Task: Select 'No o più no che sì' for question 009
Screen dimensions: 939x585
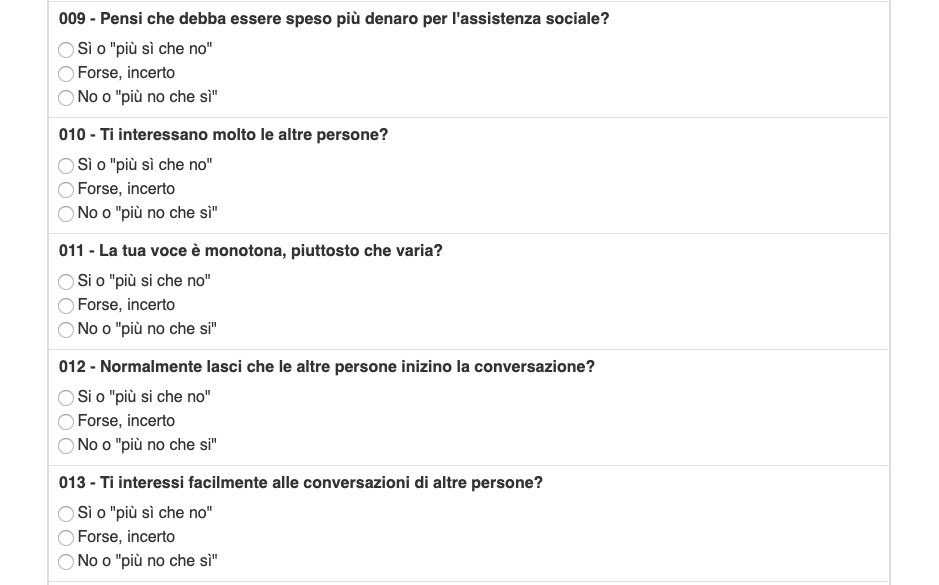Action: (x=66, y=98)
